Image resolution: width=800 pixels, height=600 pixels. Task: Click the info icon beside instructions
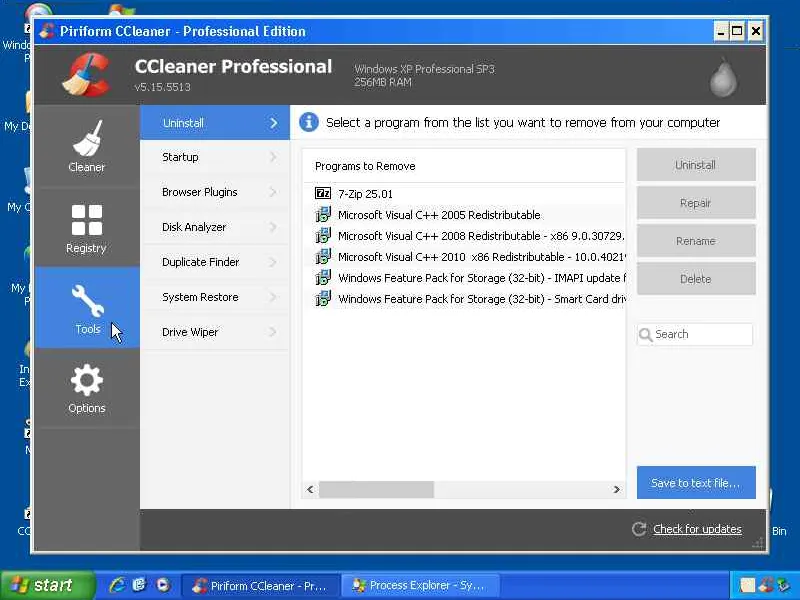pos(309,122)
